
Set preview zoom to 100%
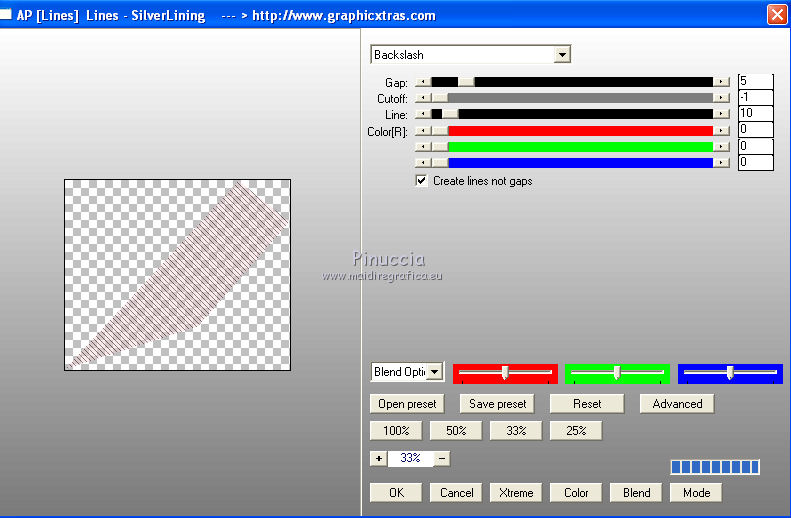[x=396, y=431]
